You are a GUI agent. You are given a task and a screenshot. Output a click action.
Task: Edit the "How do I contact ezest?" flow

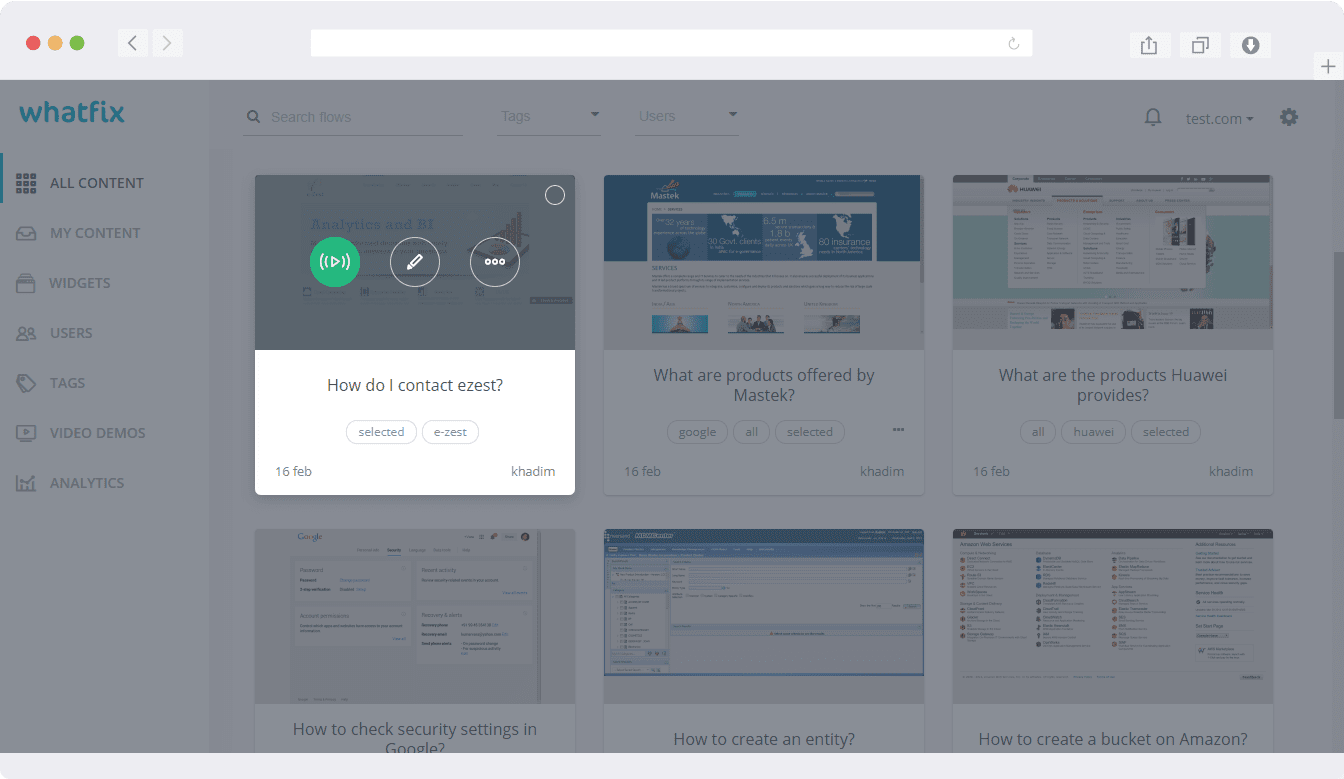(415, 262)
